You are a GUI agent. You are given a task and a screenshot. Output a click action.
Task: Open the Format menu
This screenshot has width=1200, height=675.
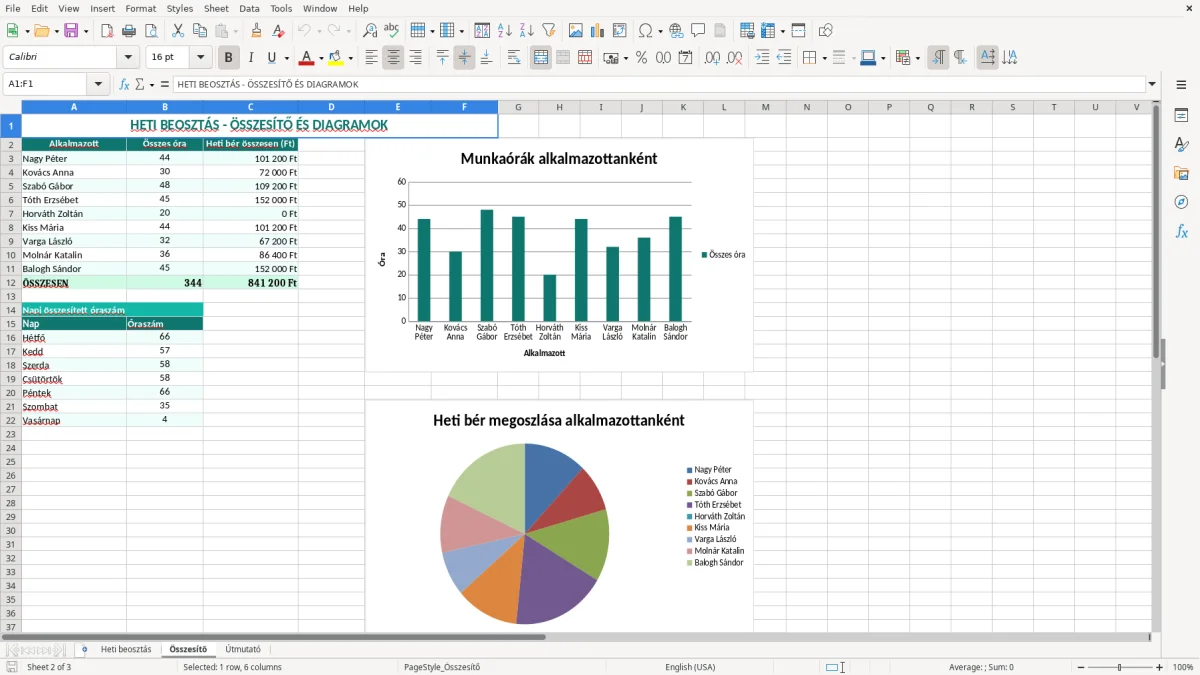coord(140,8)
